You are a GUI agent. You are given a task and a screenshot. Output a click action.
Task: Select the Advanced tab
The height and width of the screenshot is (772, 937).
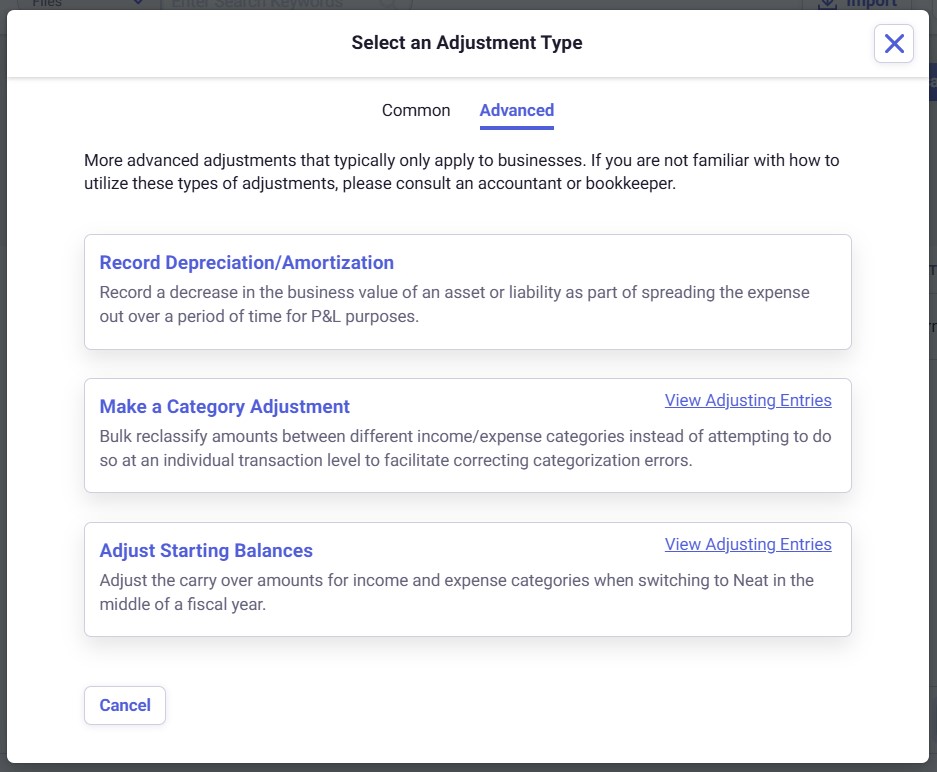pyautogui.click(x=516, y=111)
